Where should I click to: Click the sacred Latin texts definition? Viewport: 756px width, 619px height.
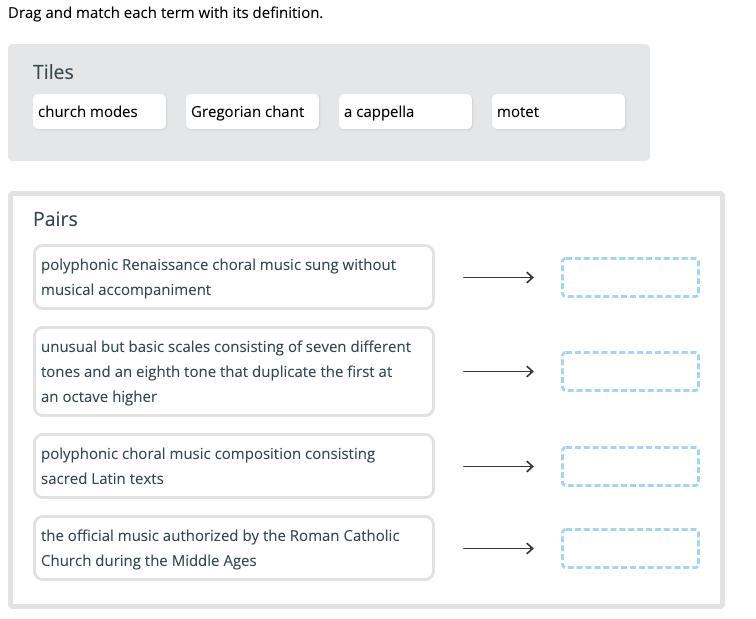click(233, 466)
